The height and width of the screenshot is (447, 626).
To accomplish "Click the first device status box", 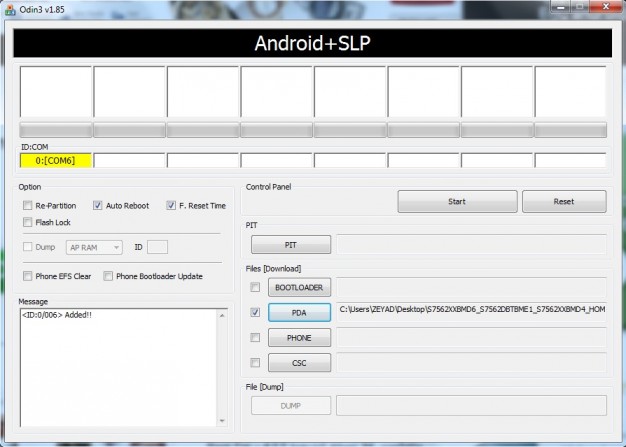I will 55,92.
